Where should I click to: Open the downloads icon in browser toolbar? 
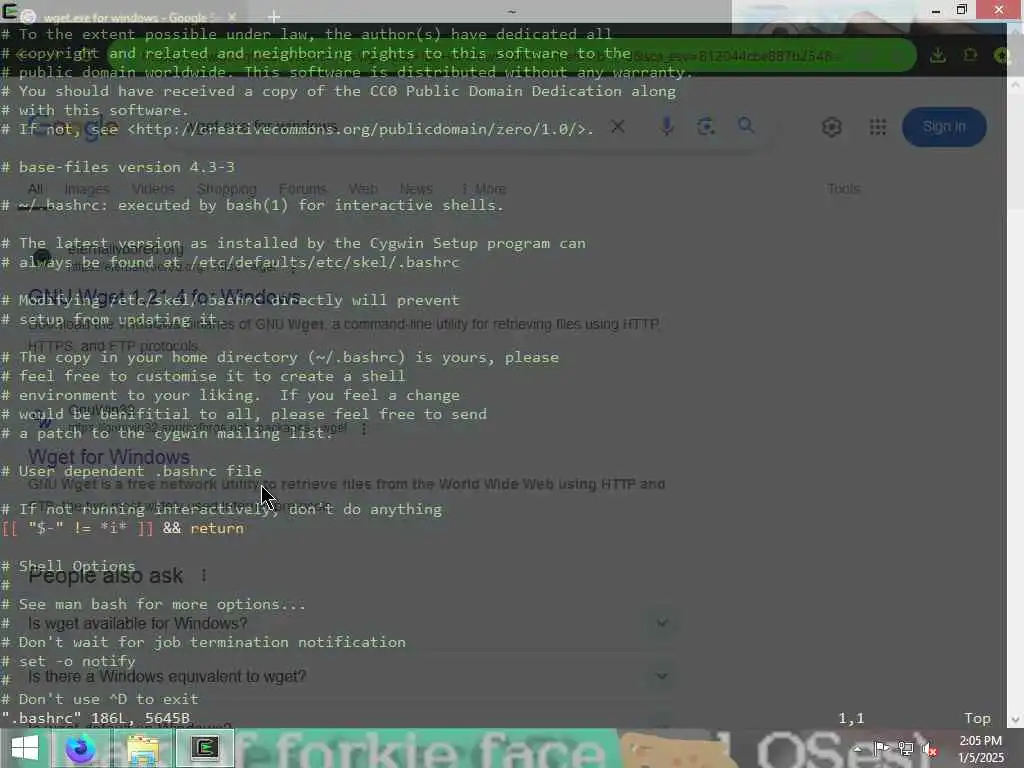coord(938,56)
